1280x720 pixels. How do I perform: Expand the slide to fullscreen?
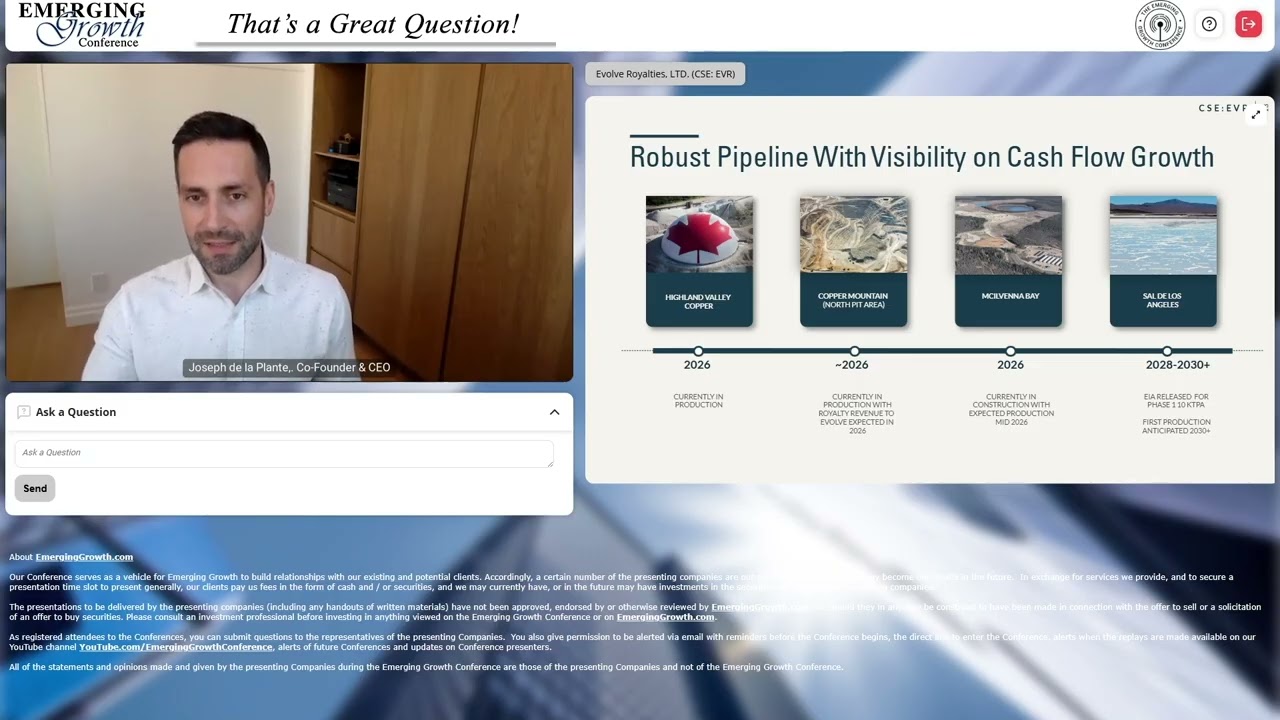[1256, 114]
